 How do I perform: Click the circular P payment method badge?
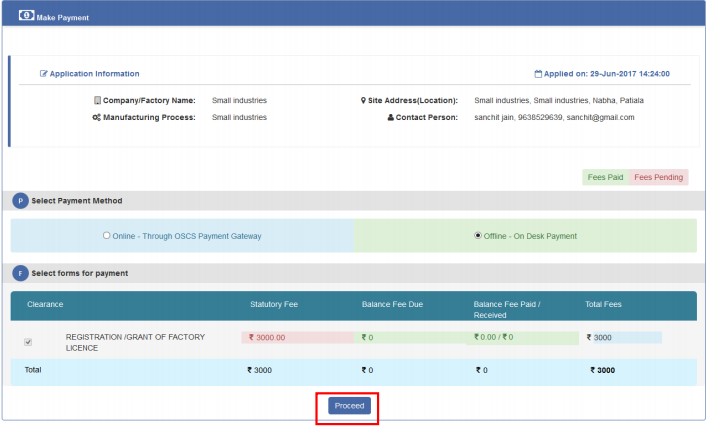point(20,201)
